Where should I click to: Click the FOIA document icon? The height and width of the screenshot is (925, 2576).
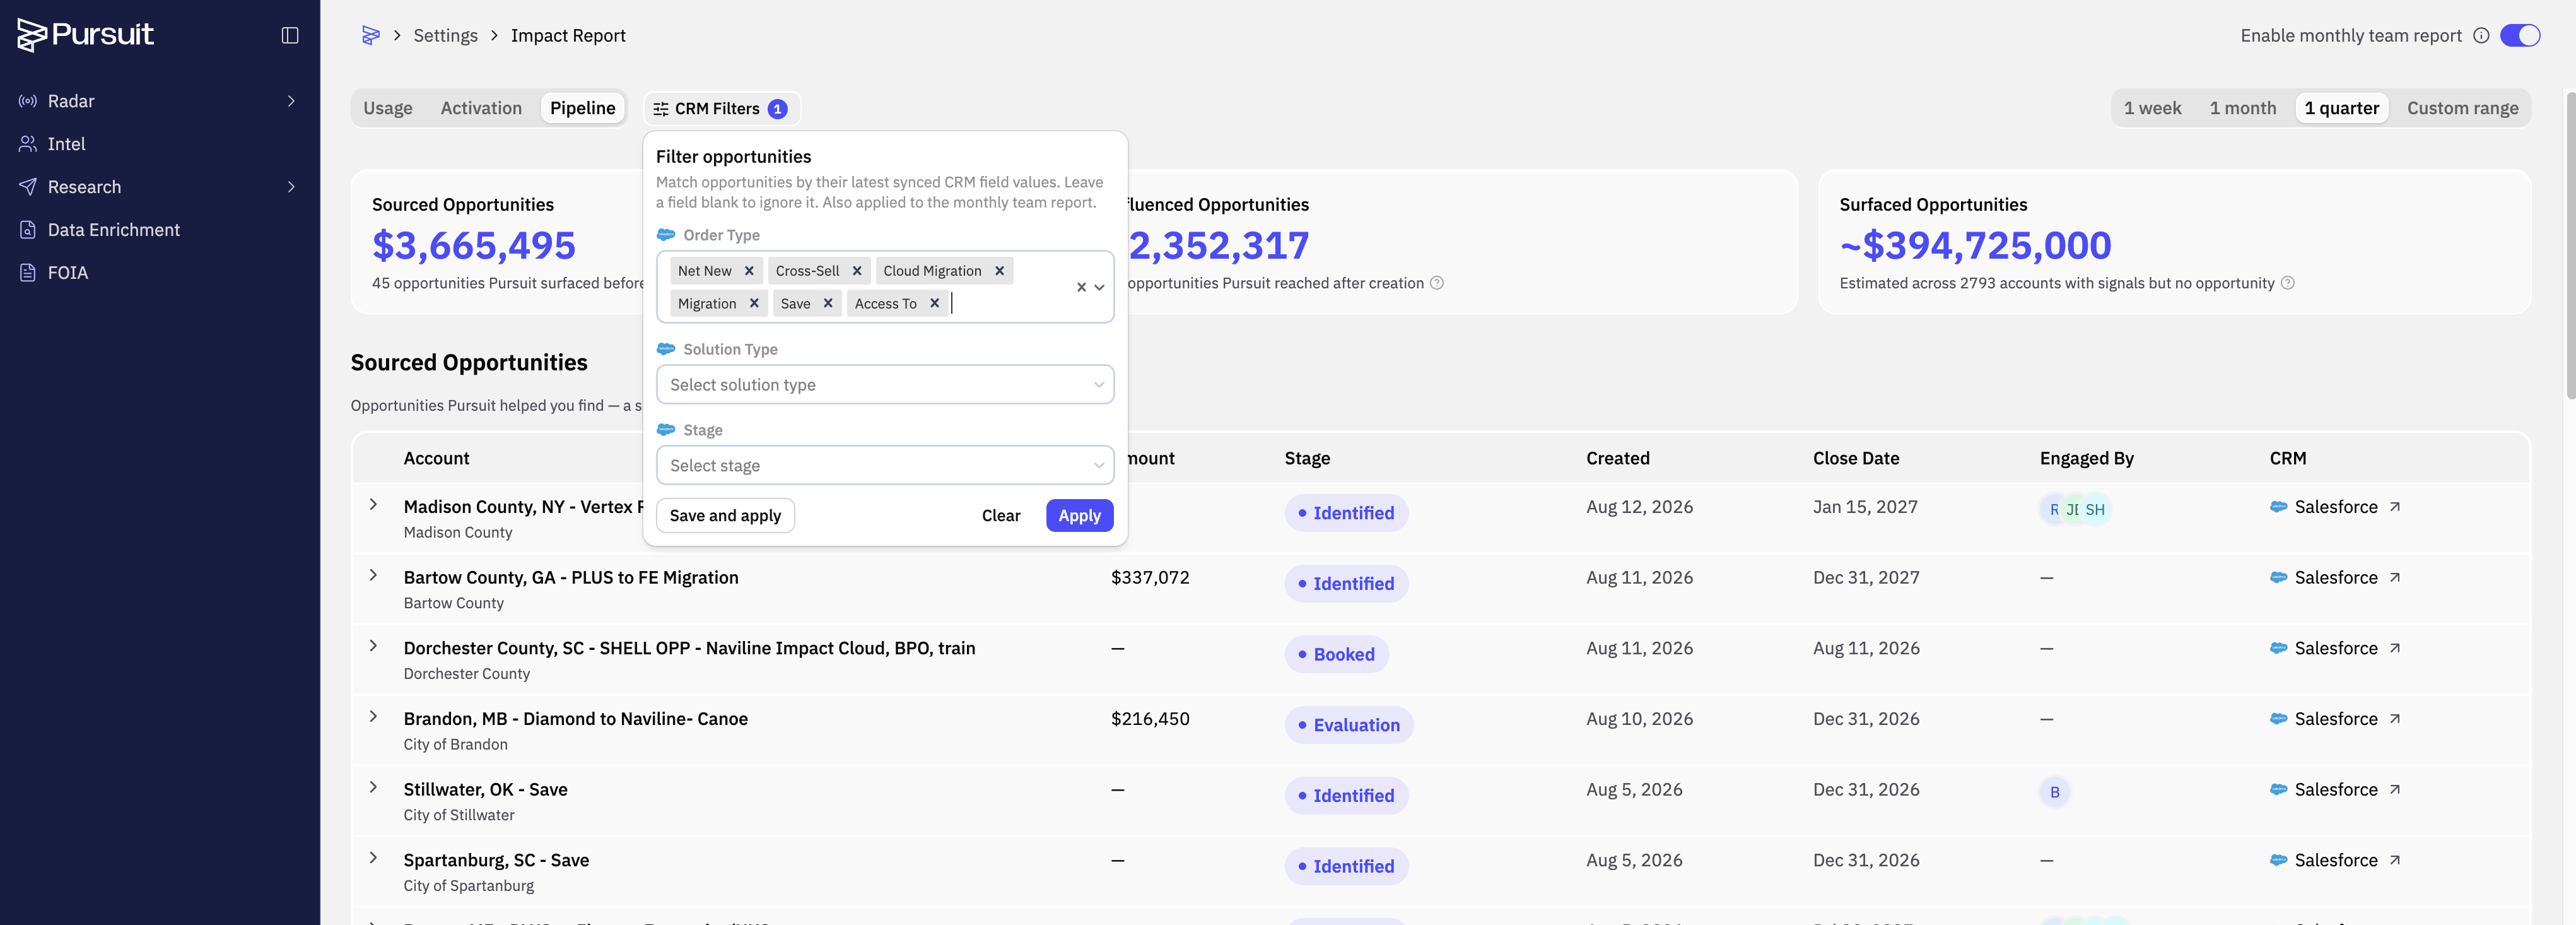28,273
